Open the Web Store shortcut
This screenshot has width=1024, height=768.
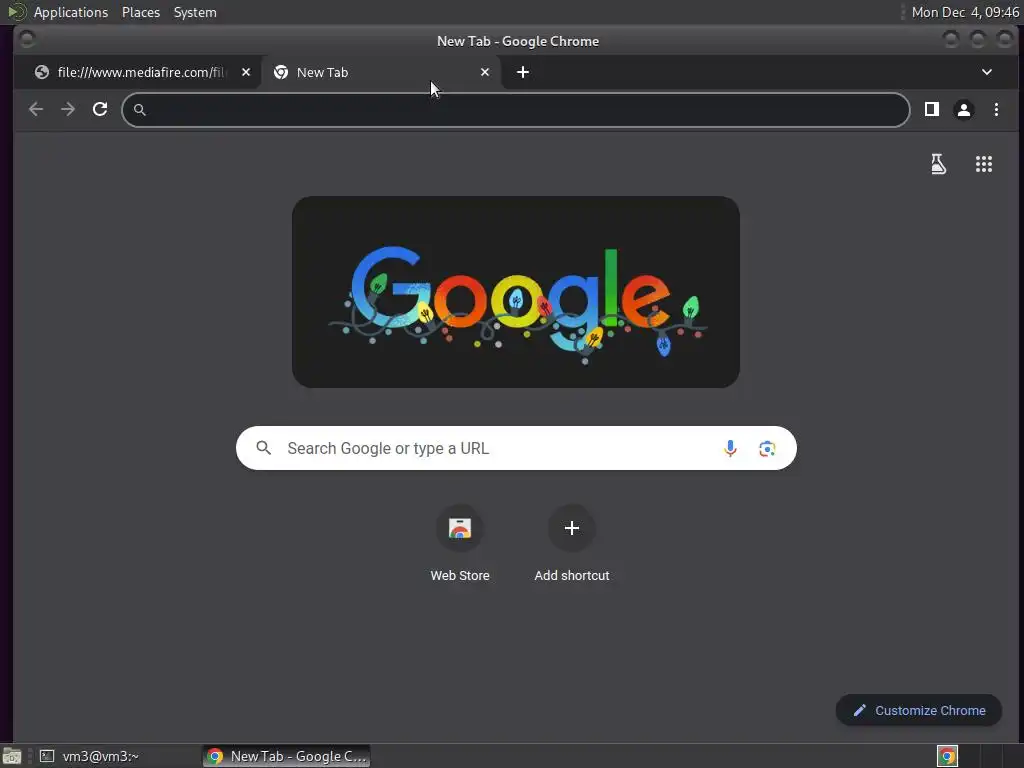pos(460,543)
